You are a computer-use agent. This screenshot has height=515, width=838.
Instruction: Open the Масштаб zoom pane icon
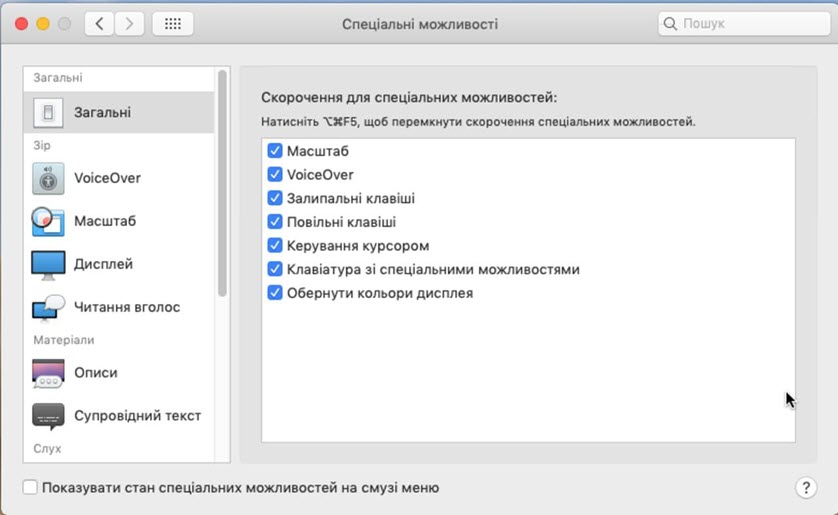(48, 221)
